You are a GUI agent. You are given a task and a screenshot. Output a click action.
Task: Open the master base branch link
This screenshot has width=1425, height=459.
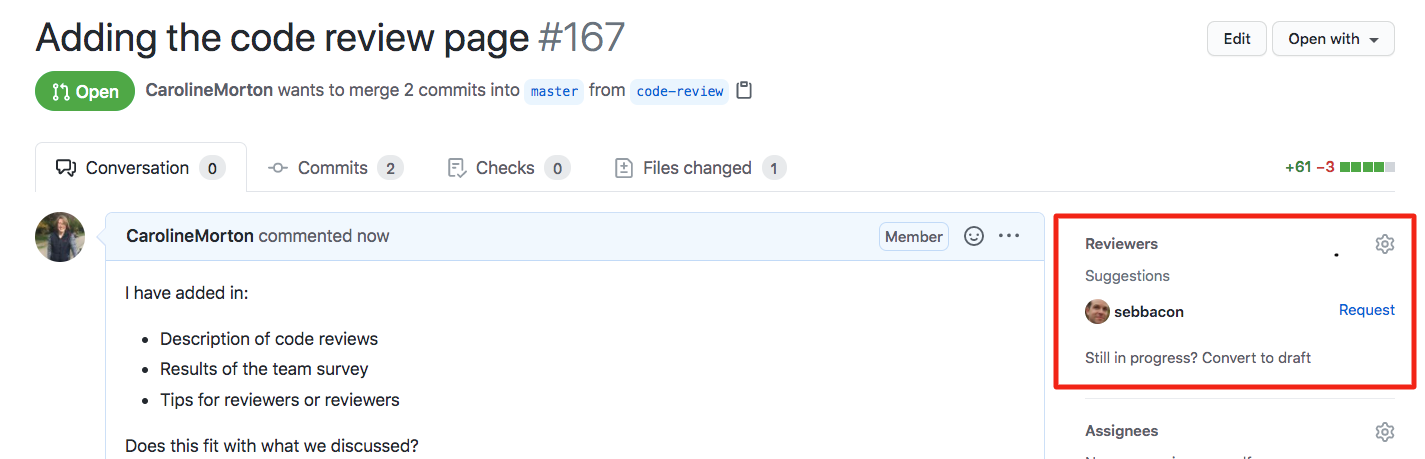[554, 91]
